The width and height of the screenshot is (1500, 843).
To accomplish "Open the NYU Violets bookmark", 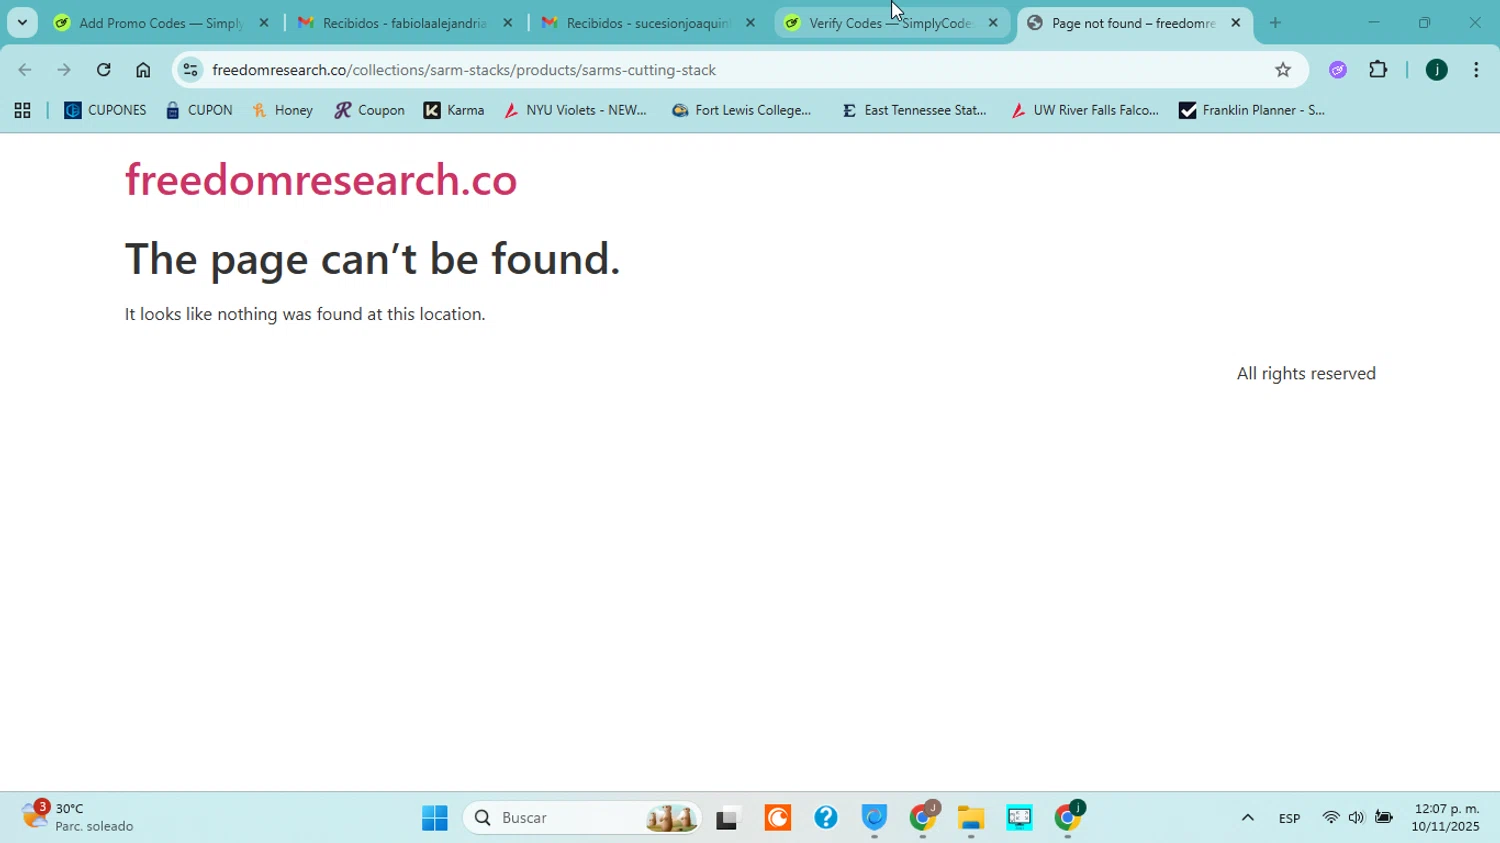I will pyautogui.click(x=576, y=111).
